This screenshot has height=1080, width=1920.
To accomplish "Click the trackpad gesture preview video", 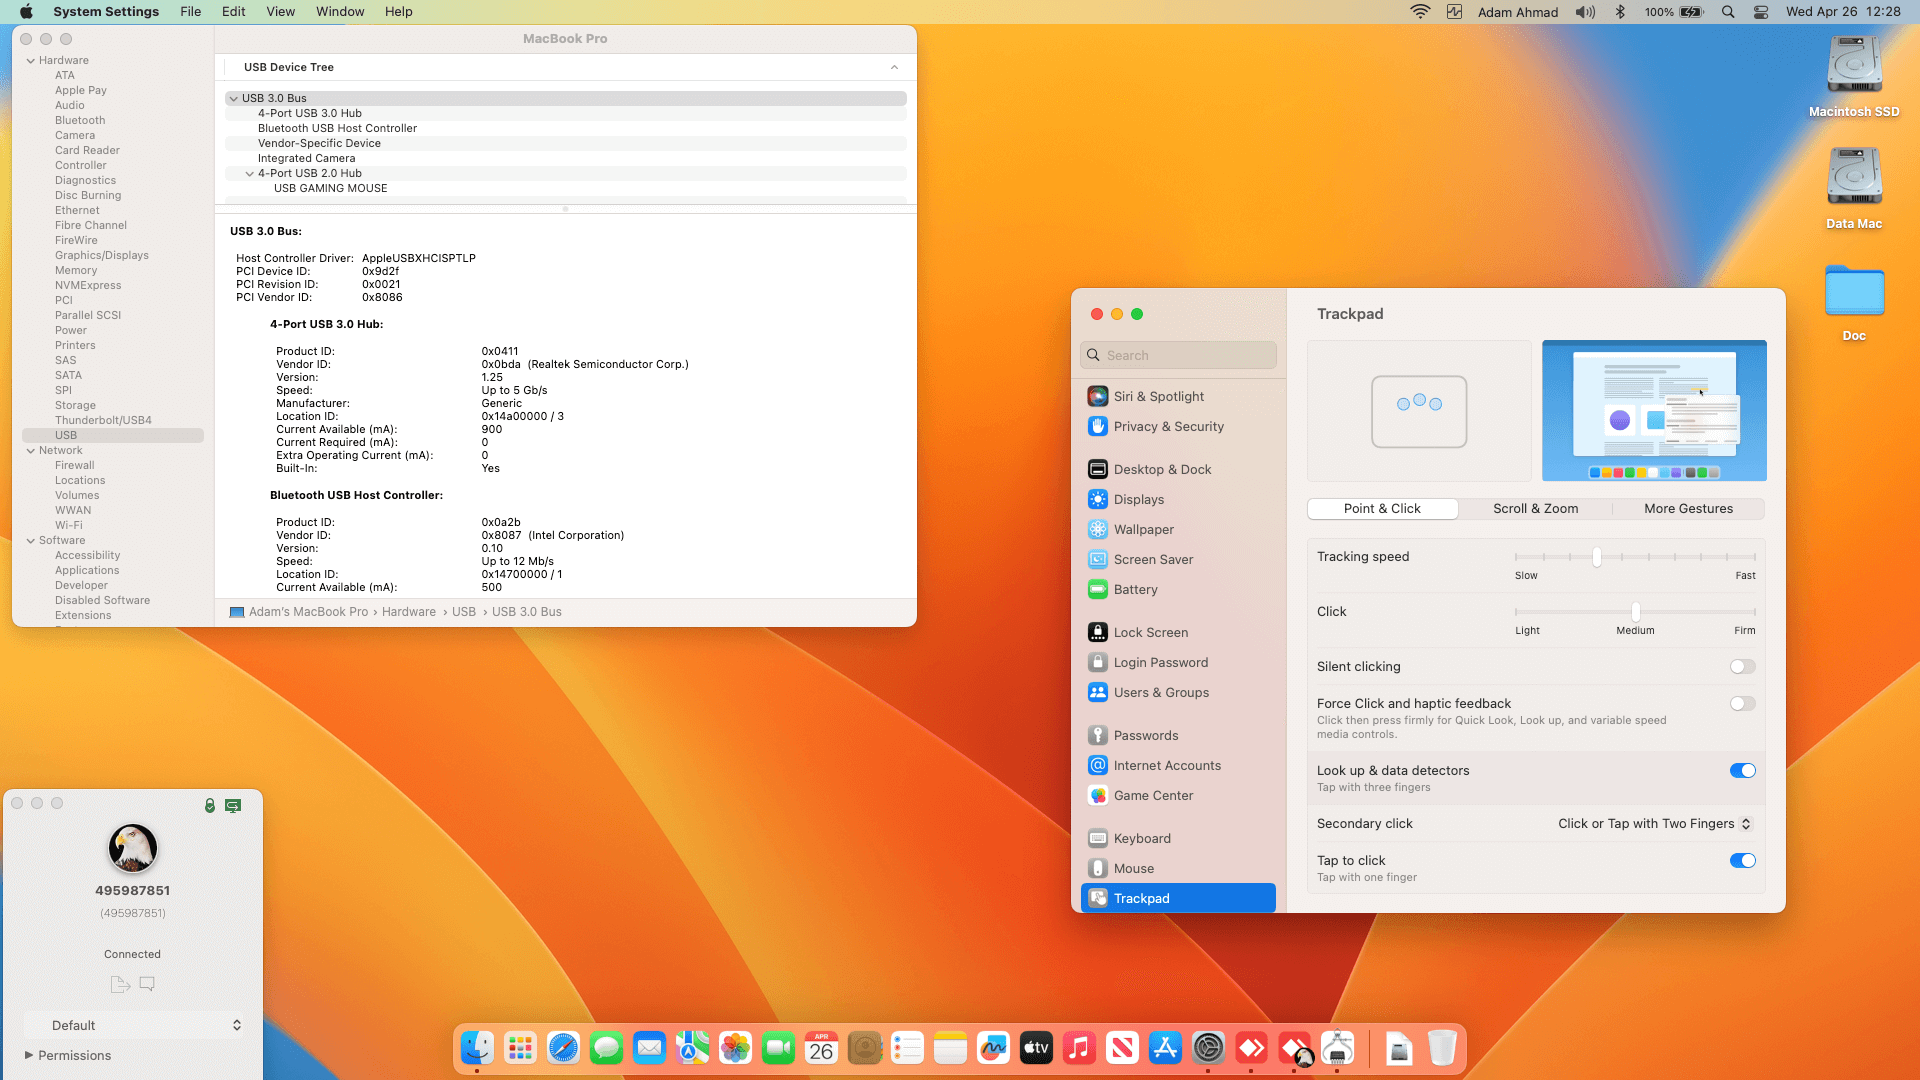I will 1654,411.
